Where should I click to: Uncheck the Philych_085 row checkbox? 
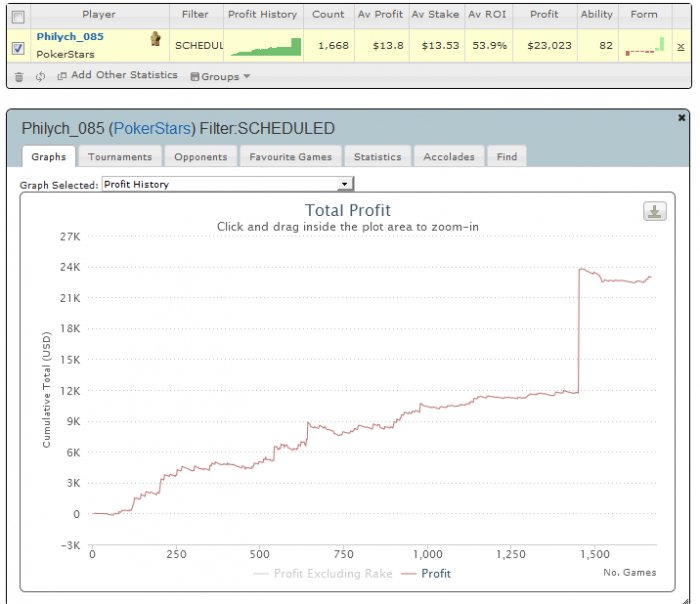(x=18, y=46)
